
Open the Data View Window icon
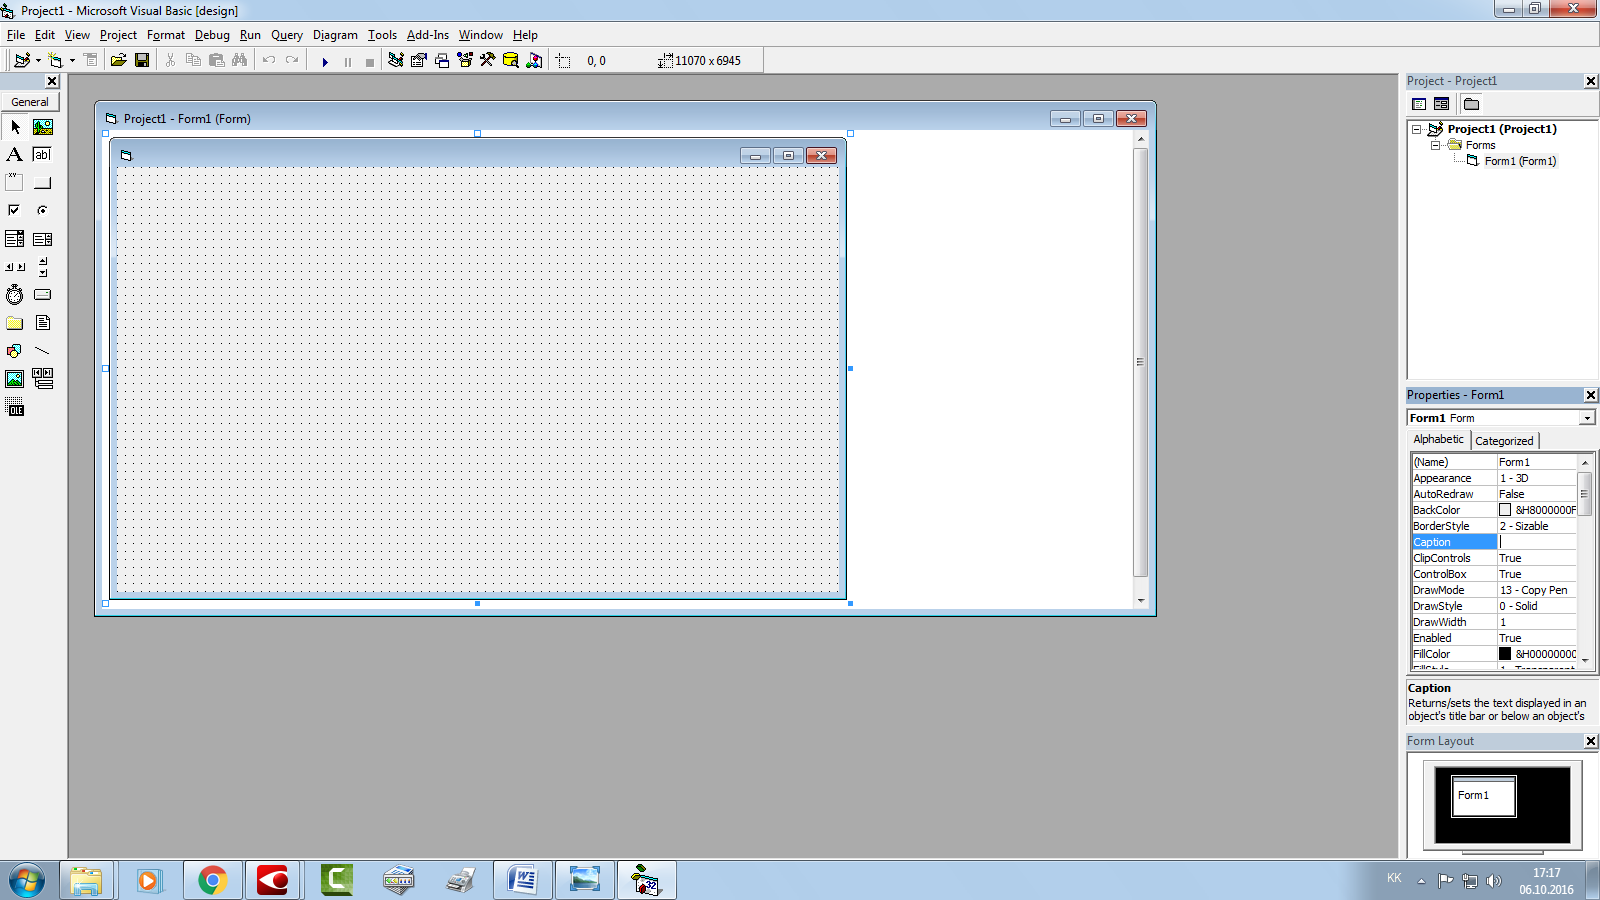pos(511,61)
